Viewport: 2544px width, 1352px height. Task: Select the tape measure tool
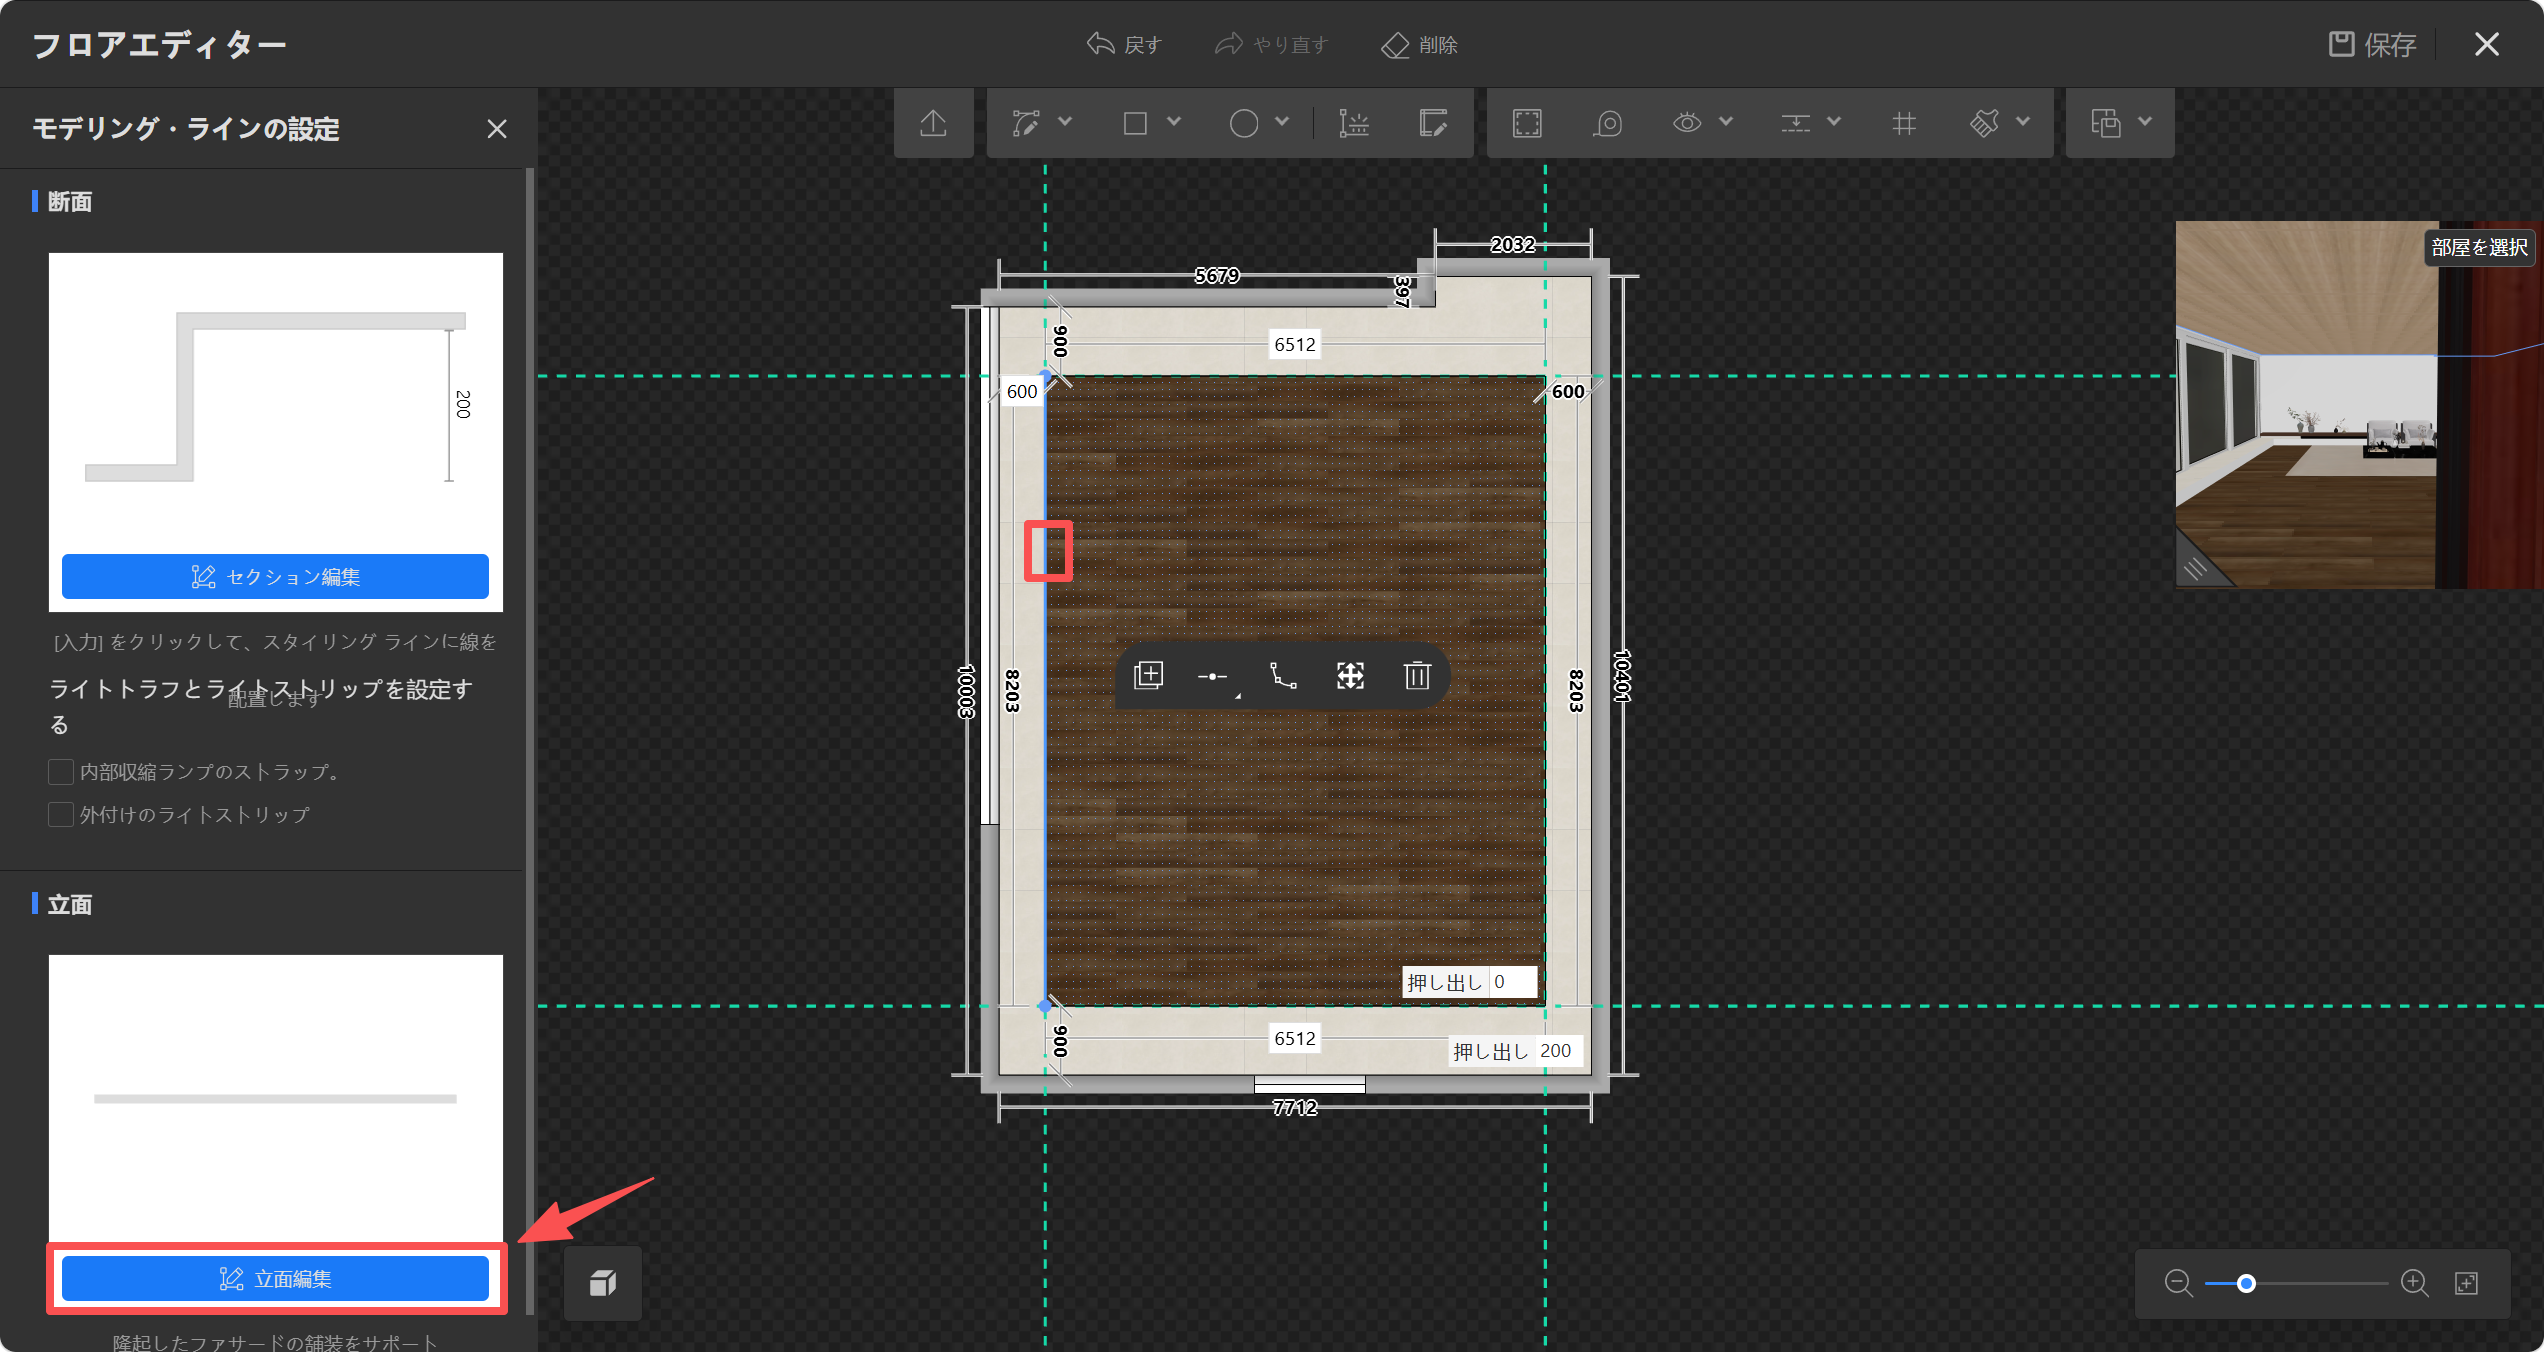1607,123
